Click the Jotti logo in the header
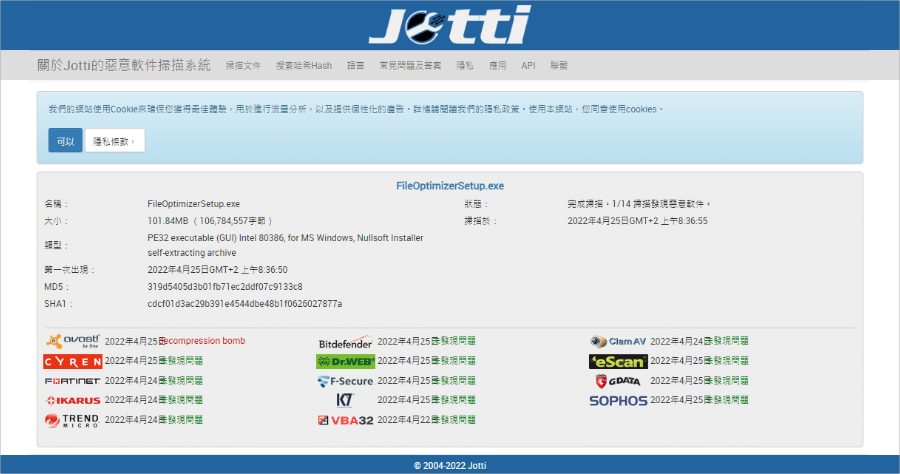This screenshot has width=900, height=474. point(449,25)
